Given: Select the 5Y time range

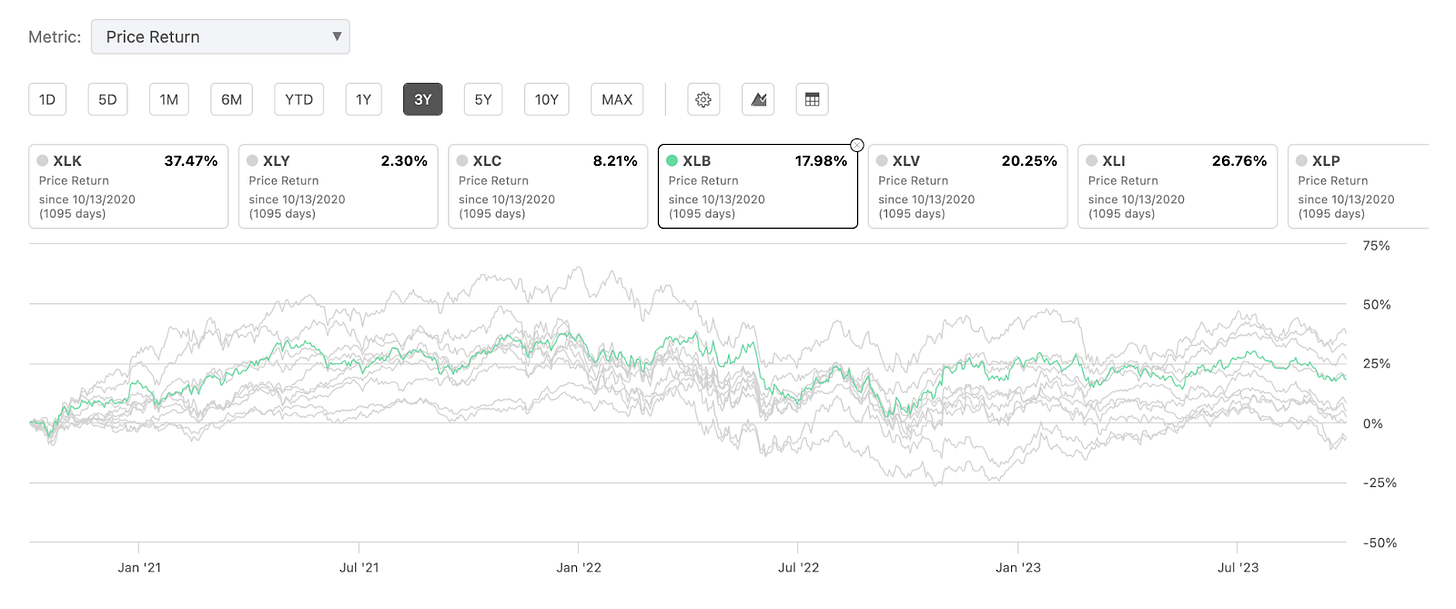Looking at the screenshot, I should (483, 99).
